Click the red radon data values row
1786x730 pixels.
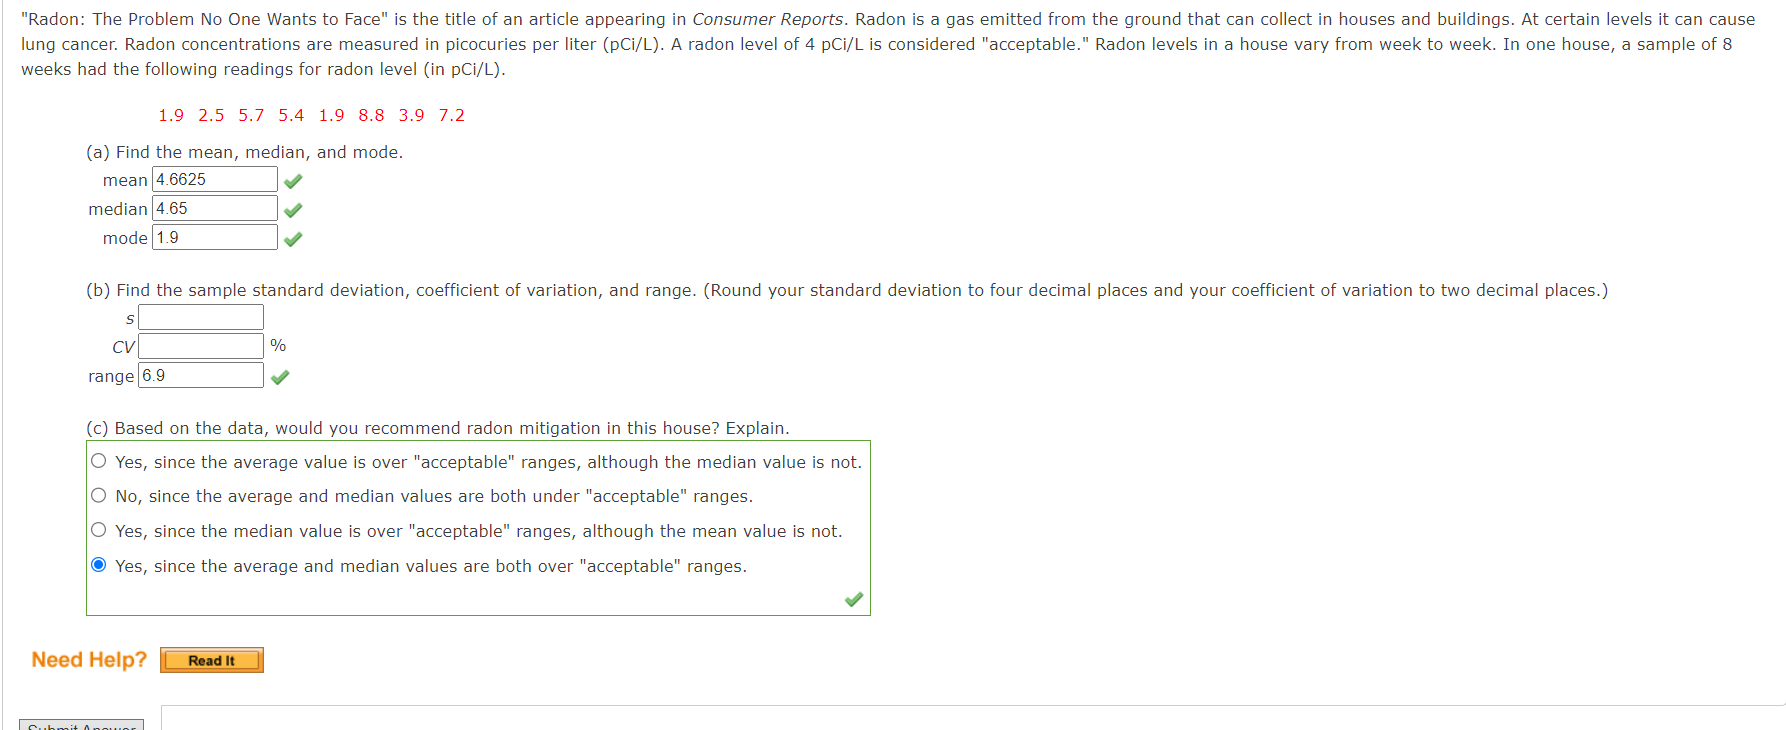311,115
